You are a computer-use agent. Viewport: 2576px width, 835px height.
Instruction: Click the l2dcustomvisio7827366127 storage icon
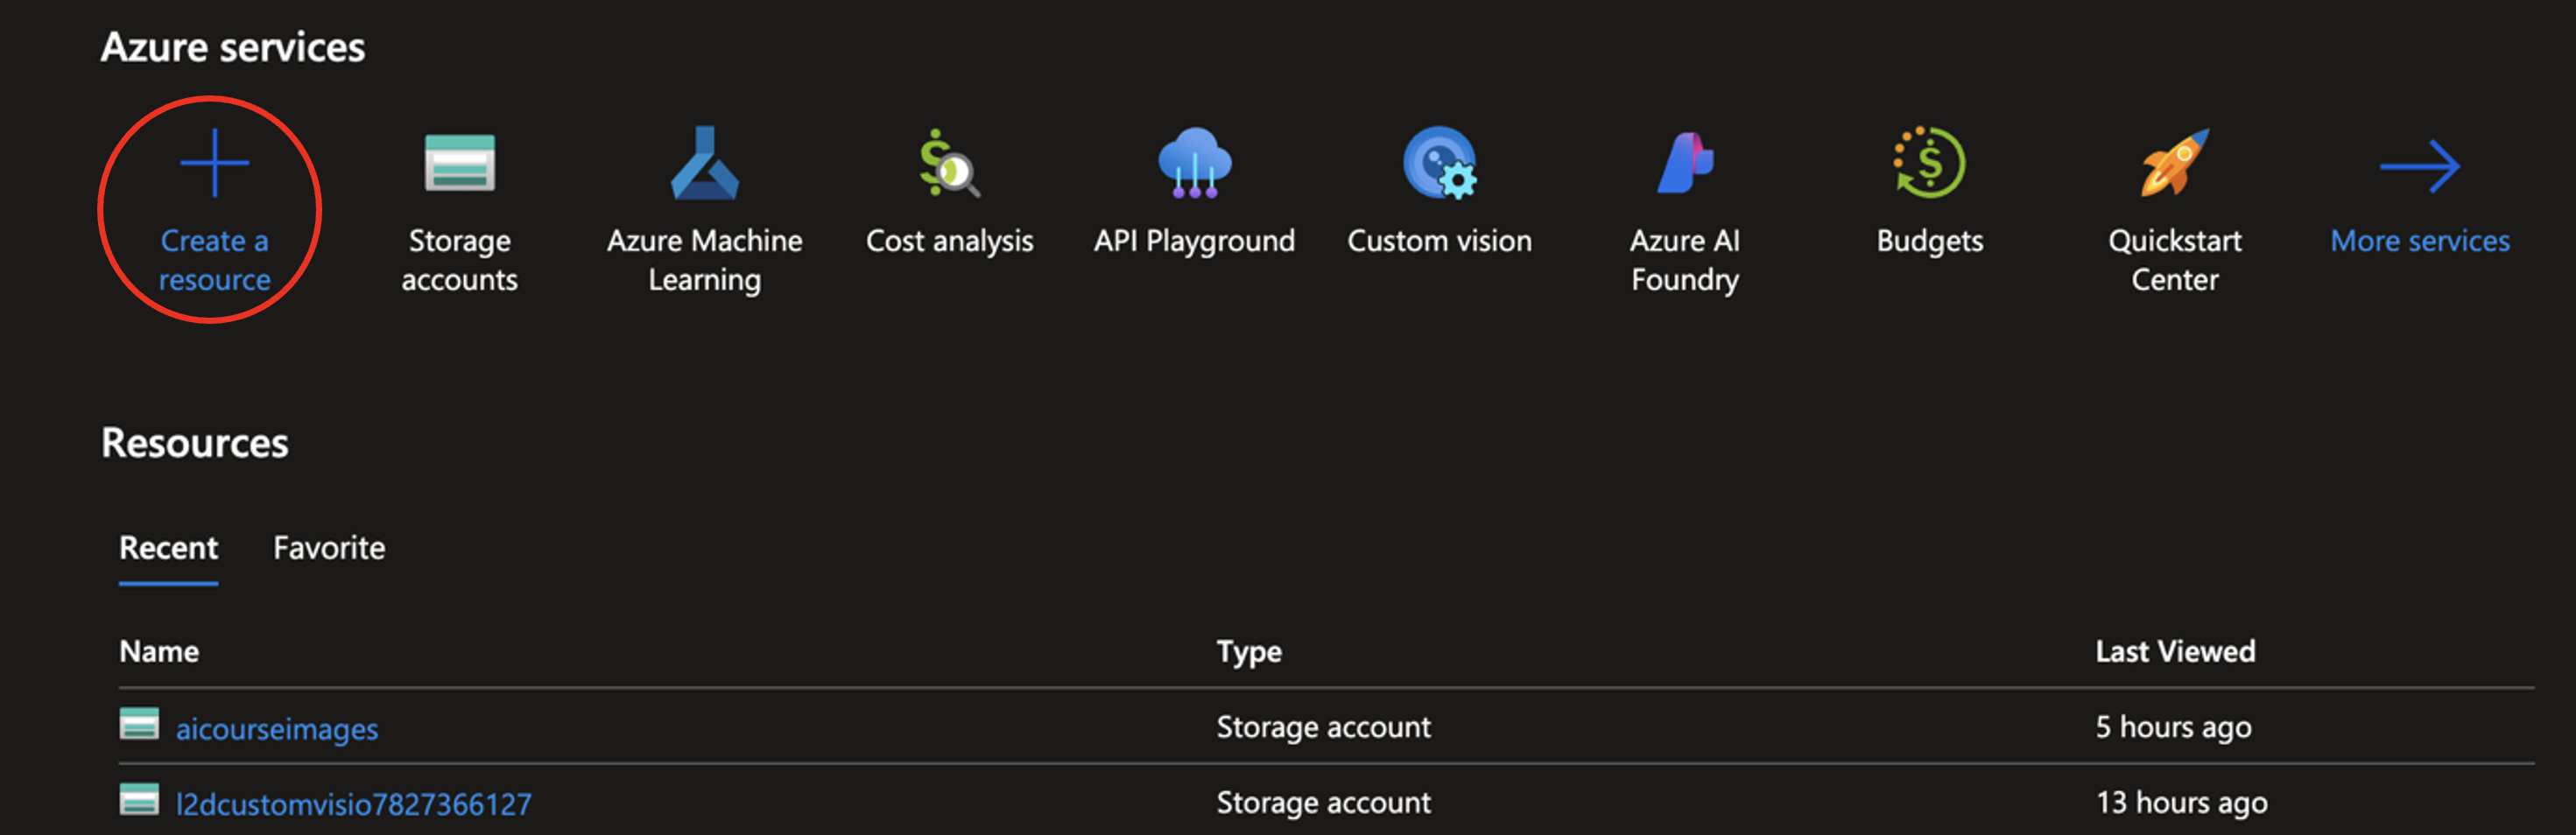[139, 799]
